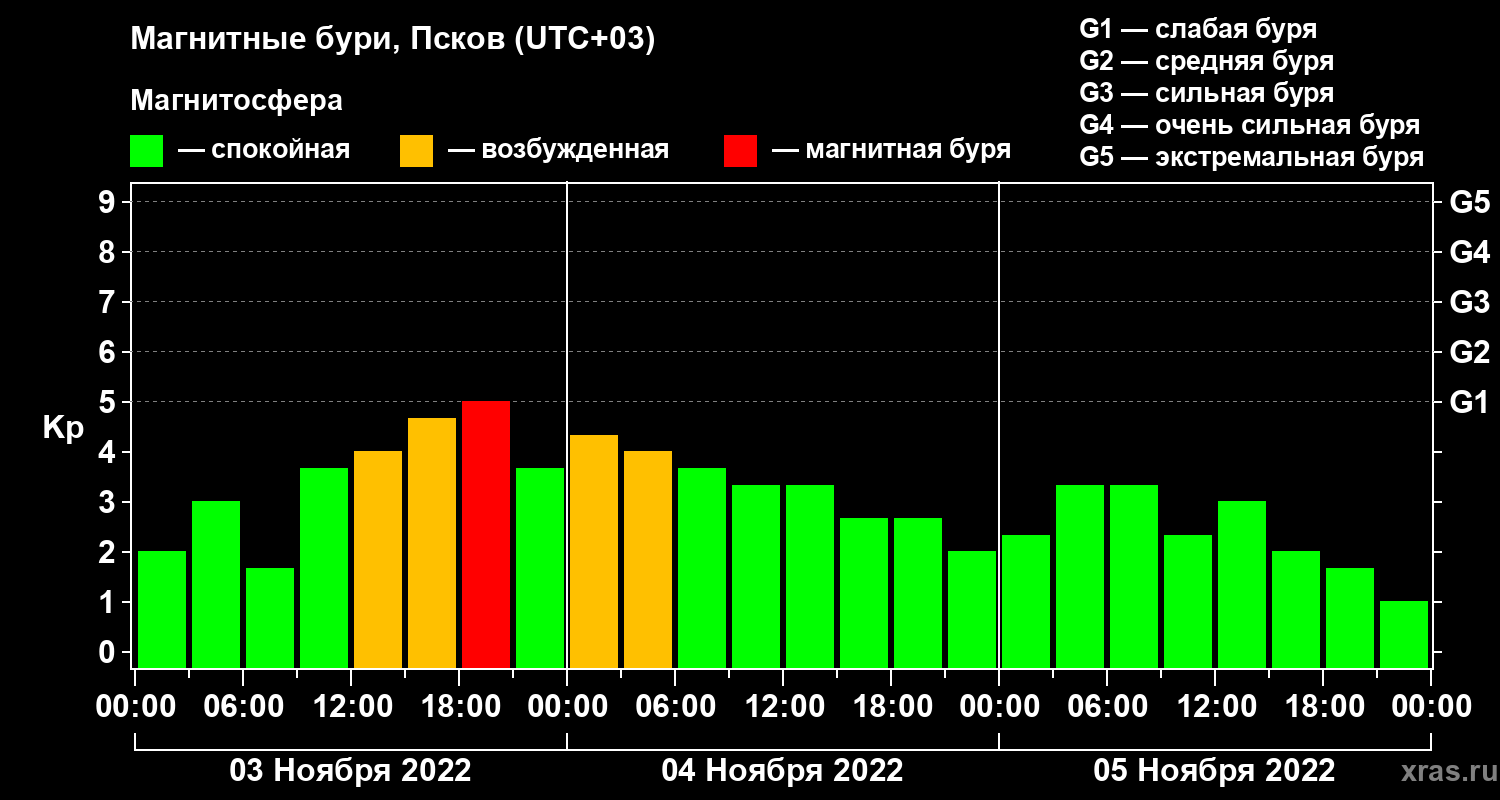
Task: Click the title 'Магнитные бури, Псков (UTC+03)'
Action: 393,41
